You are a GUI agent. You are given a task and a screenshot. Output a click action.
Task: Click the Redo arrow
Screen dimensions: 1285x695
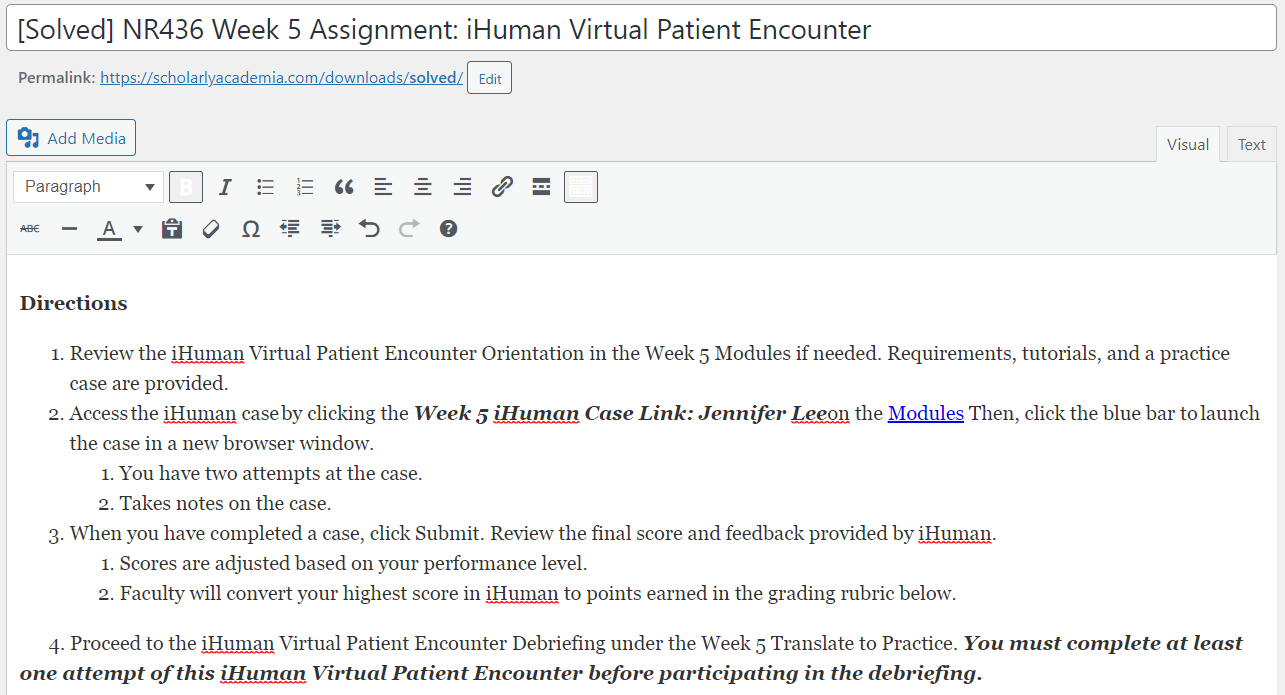pos(409,229)
